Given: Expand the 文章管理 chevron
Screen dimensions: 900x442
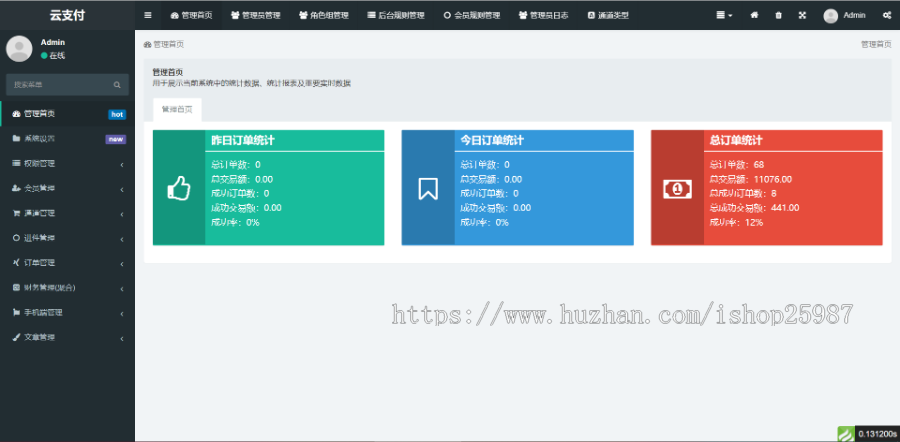Looking at the screenshot, I should click(x=122, y=339).
